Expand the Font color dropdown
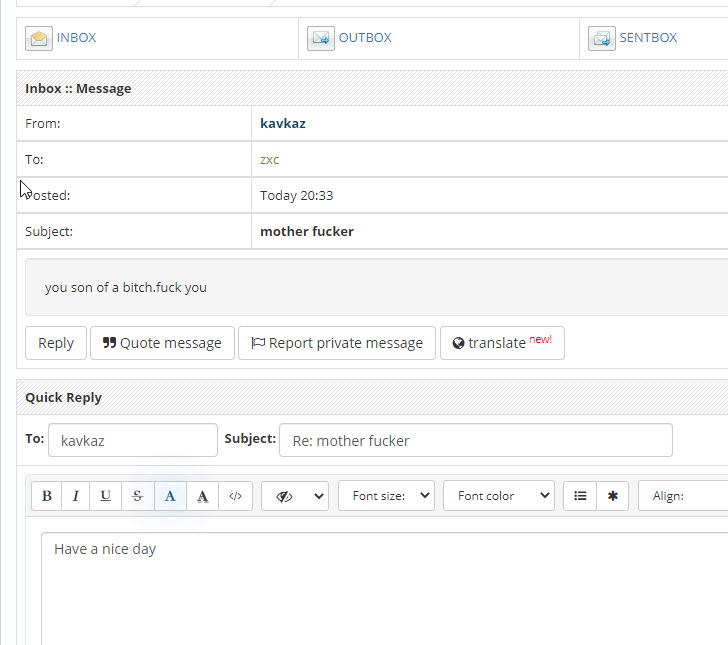This screenshot has width=728, height=645. (x=504, y=496)
